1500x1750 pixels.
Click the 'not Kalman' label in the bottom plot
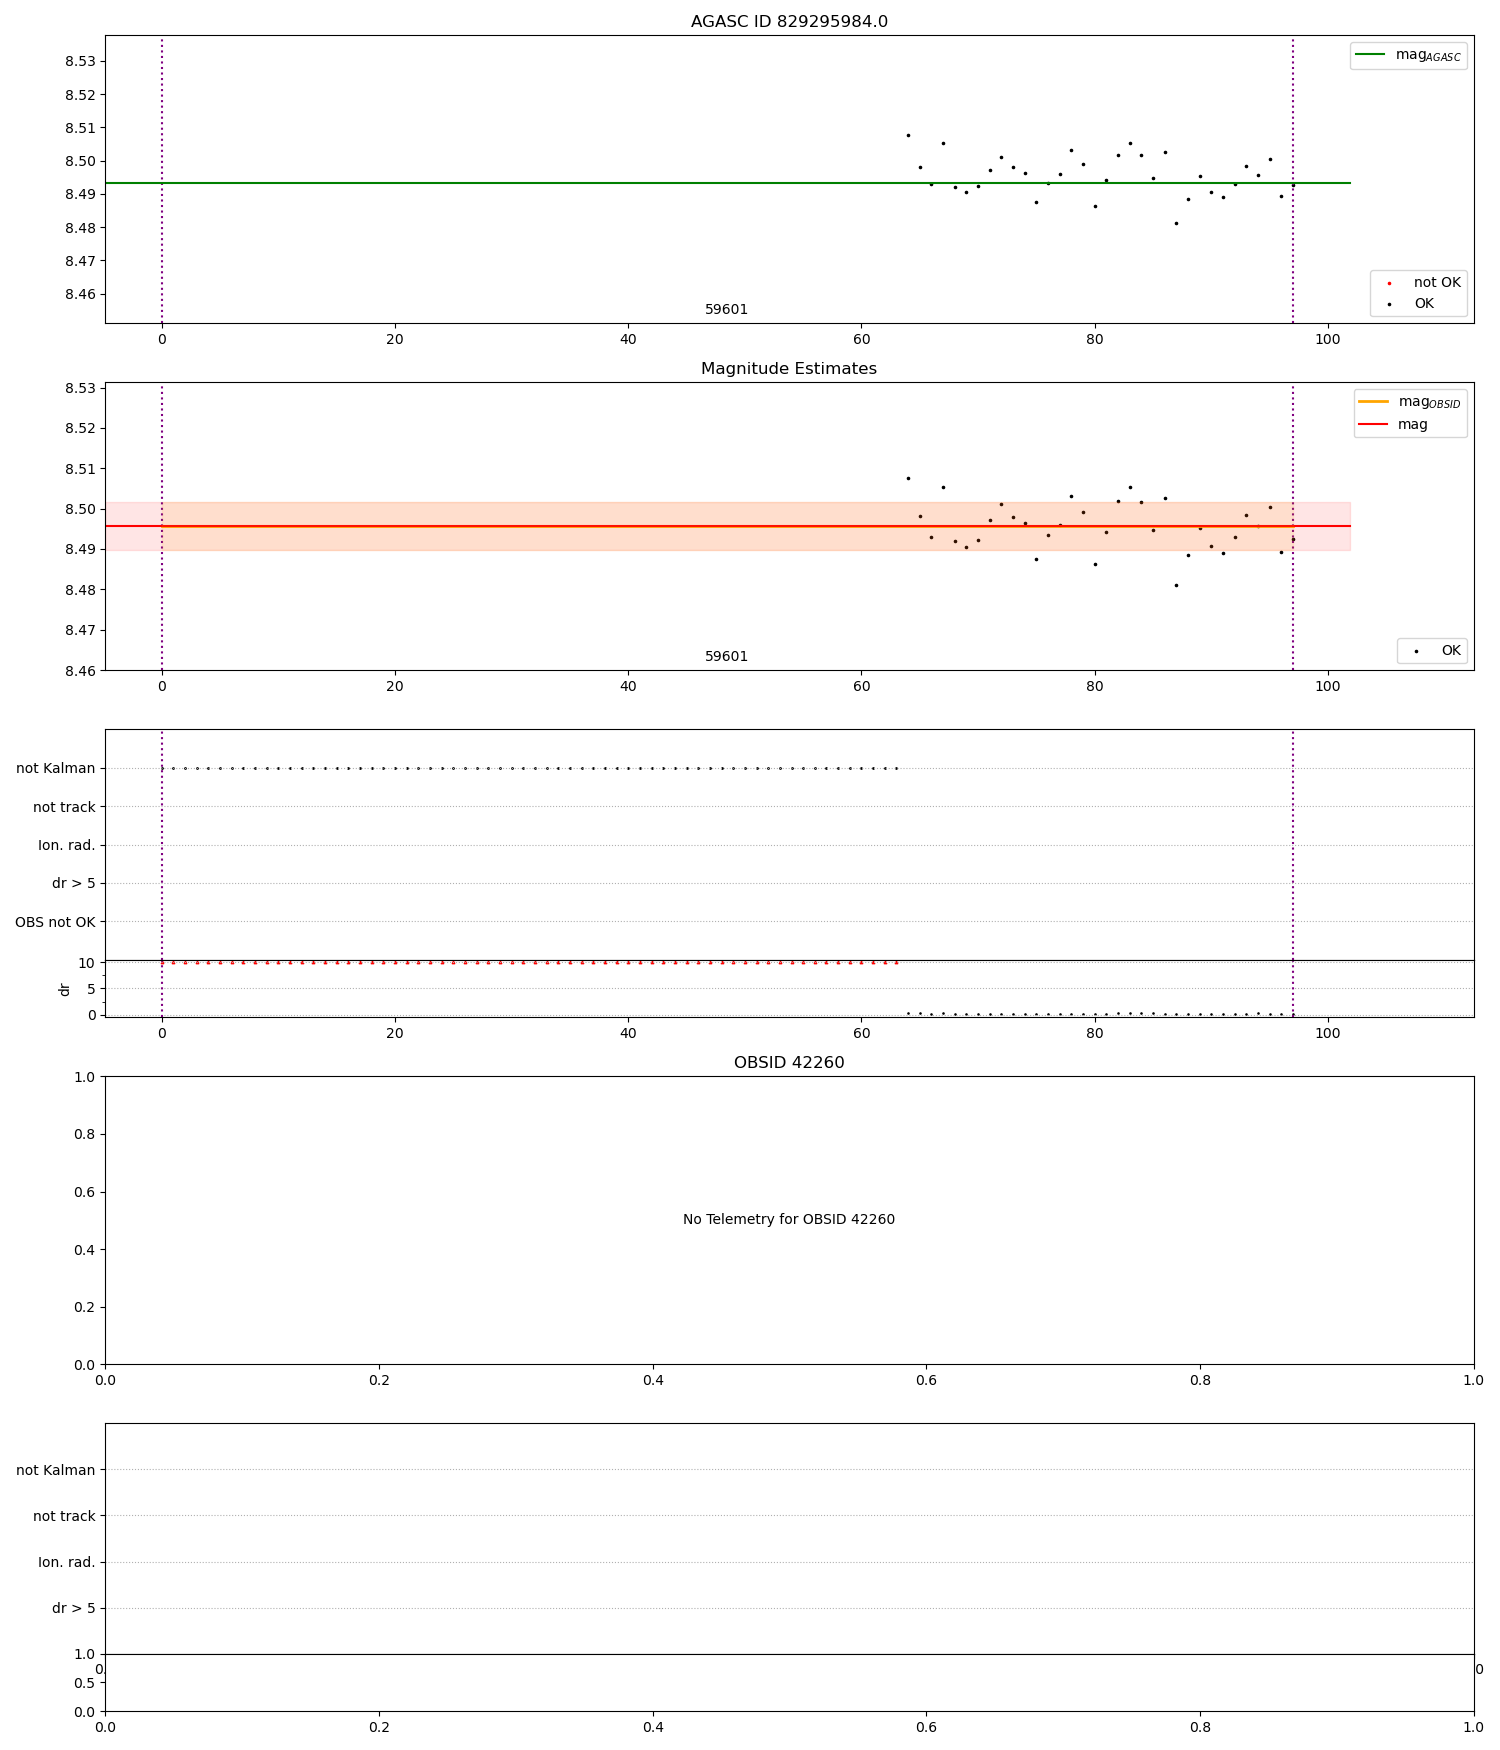click(x=56, y=1470)
